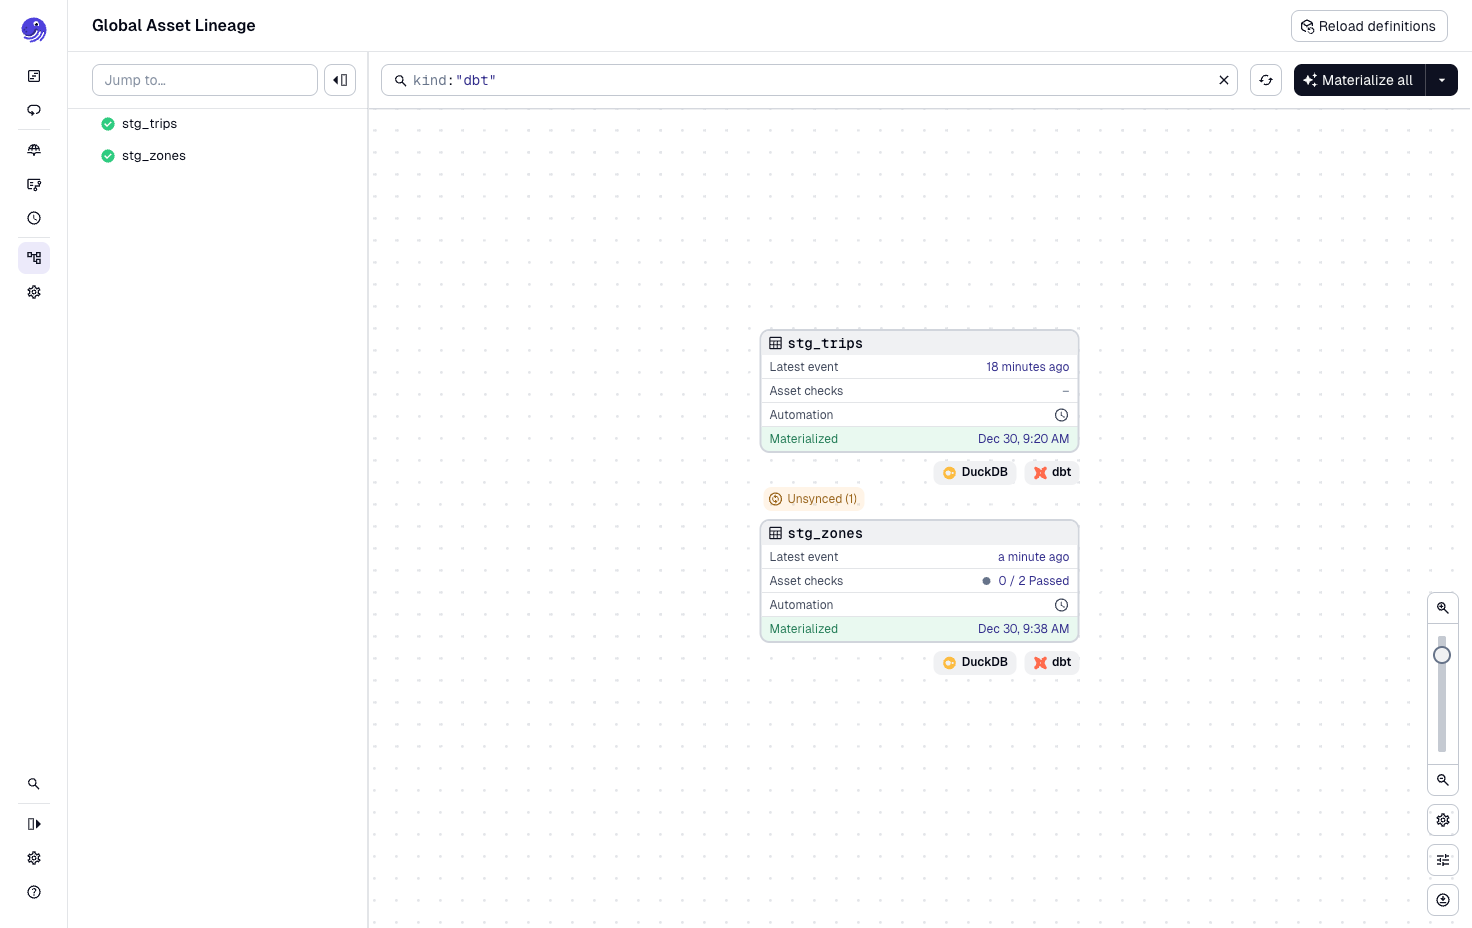This screenshot has width=1472, height=928.
Task: Open the asset lineage graph view
Action: coord(34,258)
